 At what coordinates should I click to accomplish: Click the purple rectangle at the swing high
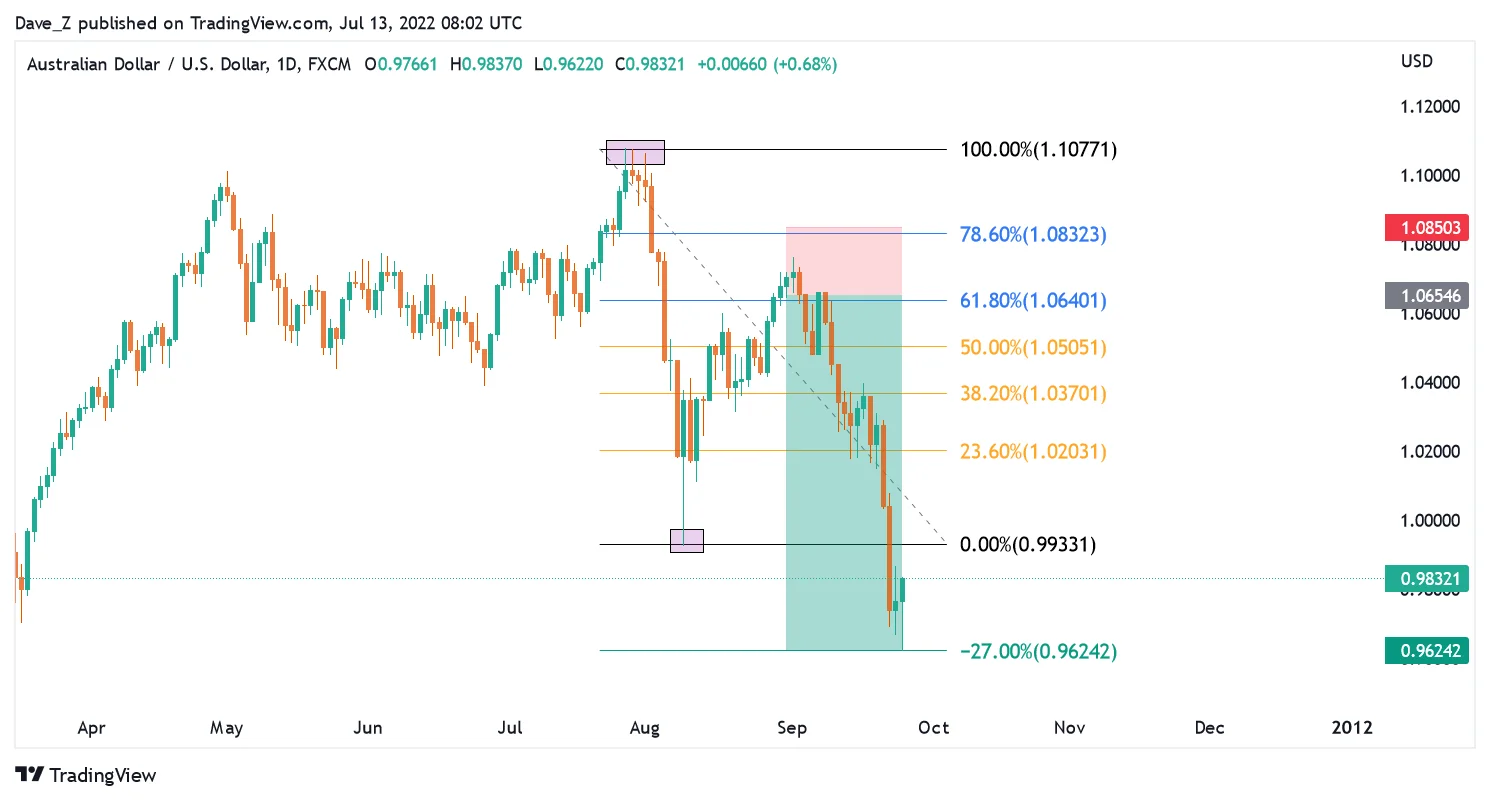click(x=635, y=152)
